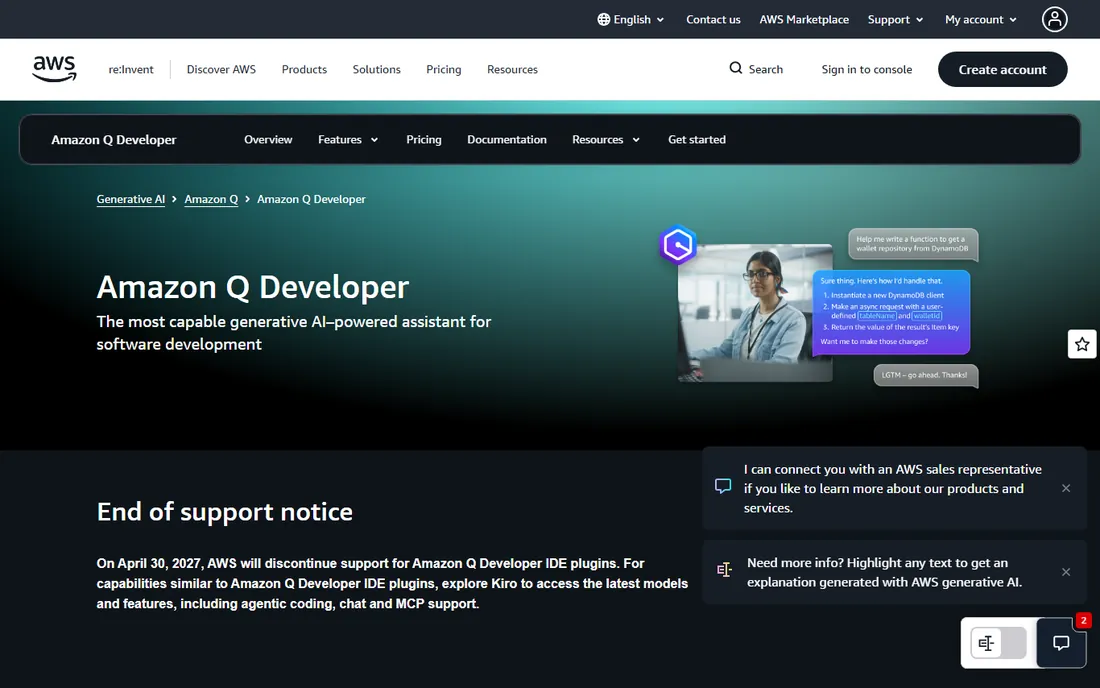Click Sign in to console
Viewport: 1100px width, 688px height.
pyautogui.click(x=866, y=69)
